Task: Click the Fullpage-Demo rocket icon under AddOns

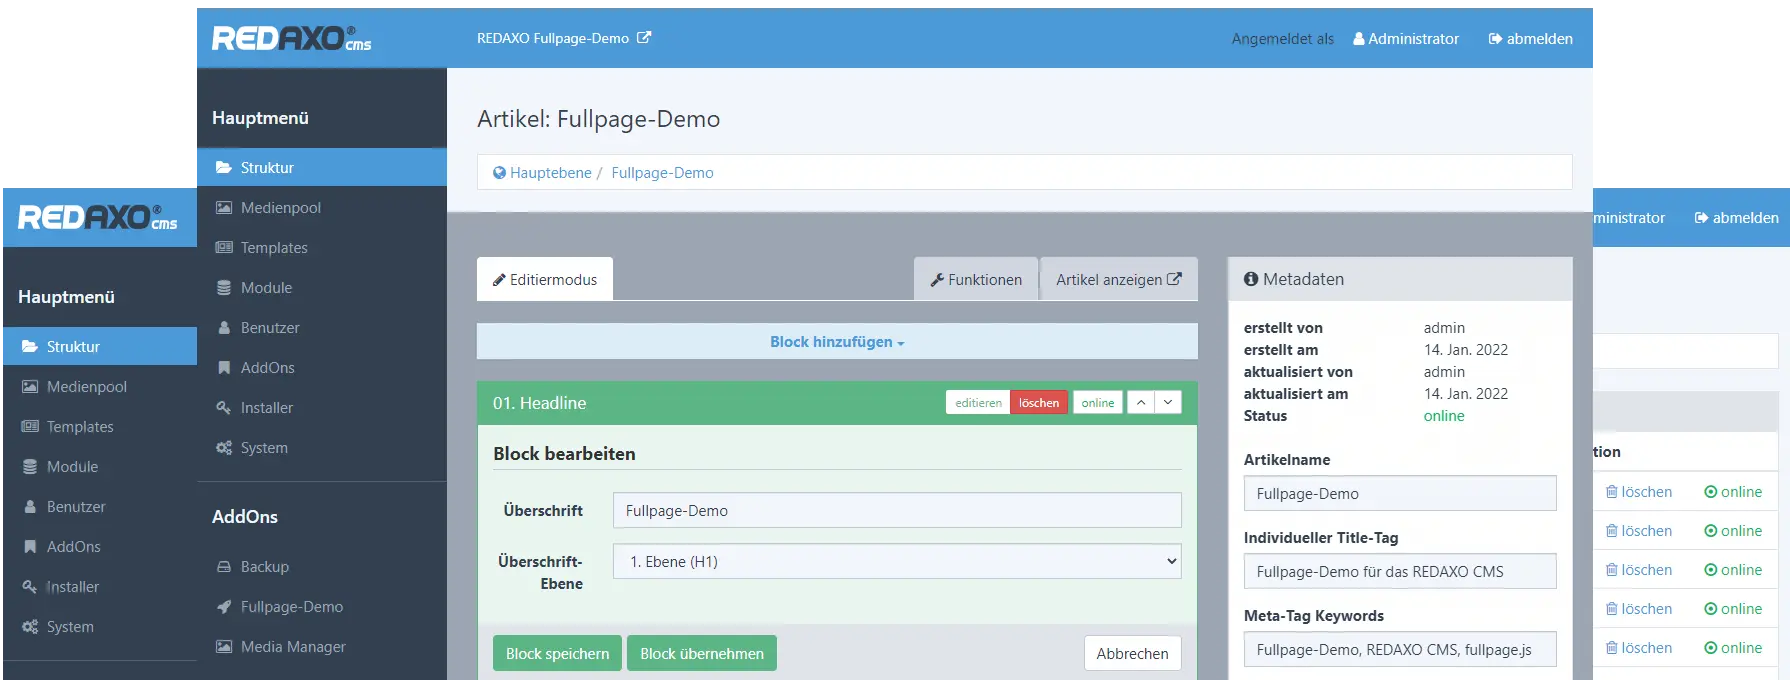Action: pyautogui.click(x=224, y=607)
